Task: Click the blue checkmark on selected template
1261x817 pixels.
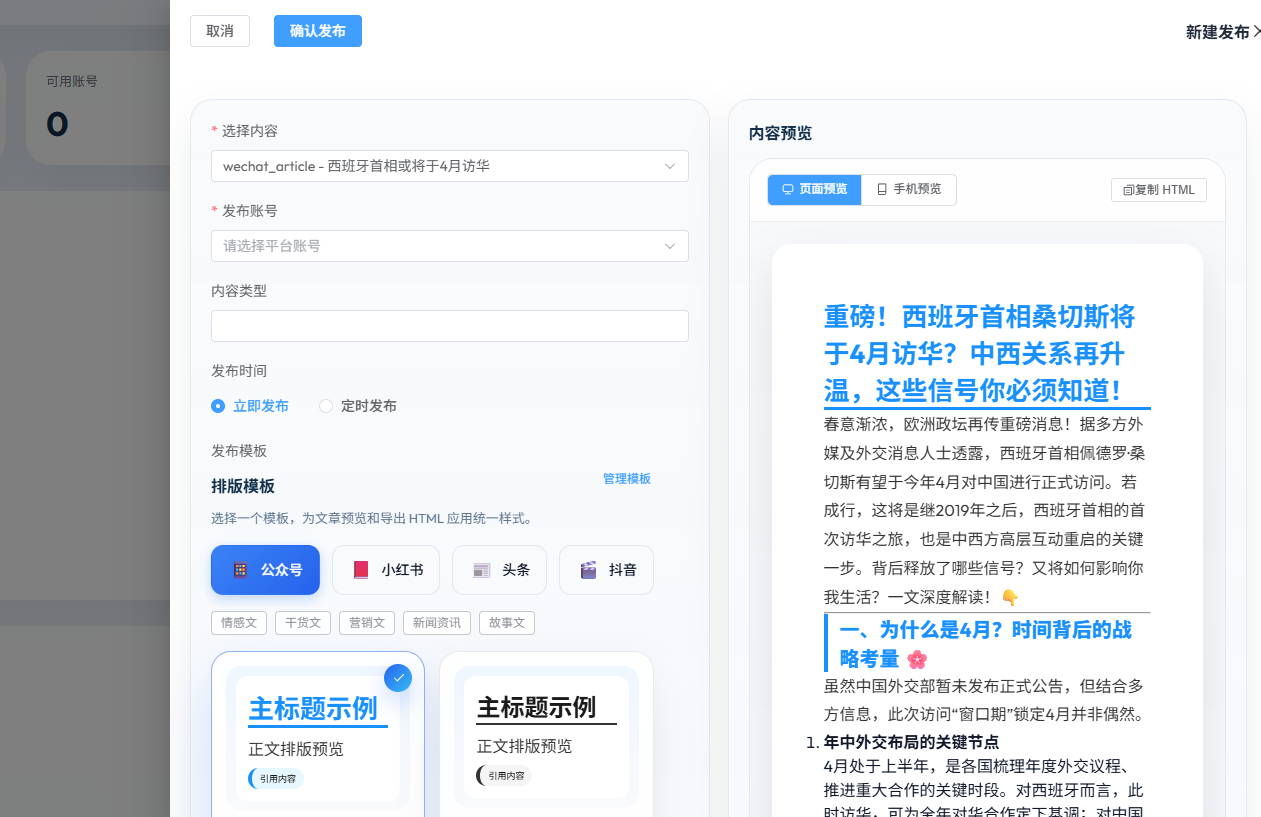Action: (398, 678)
